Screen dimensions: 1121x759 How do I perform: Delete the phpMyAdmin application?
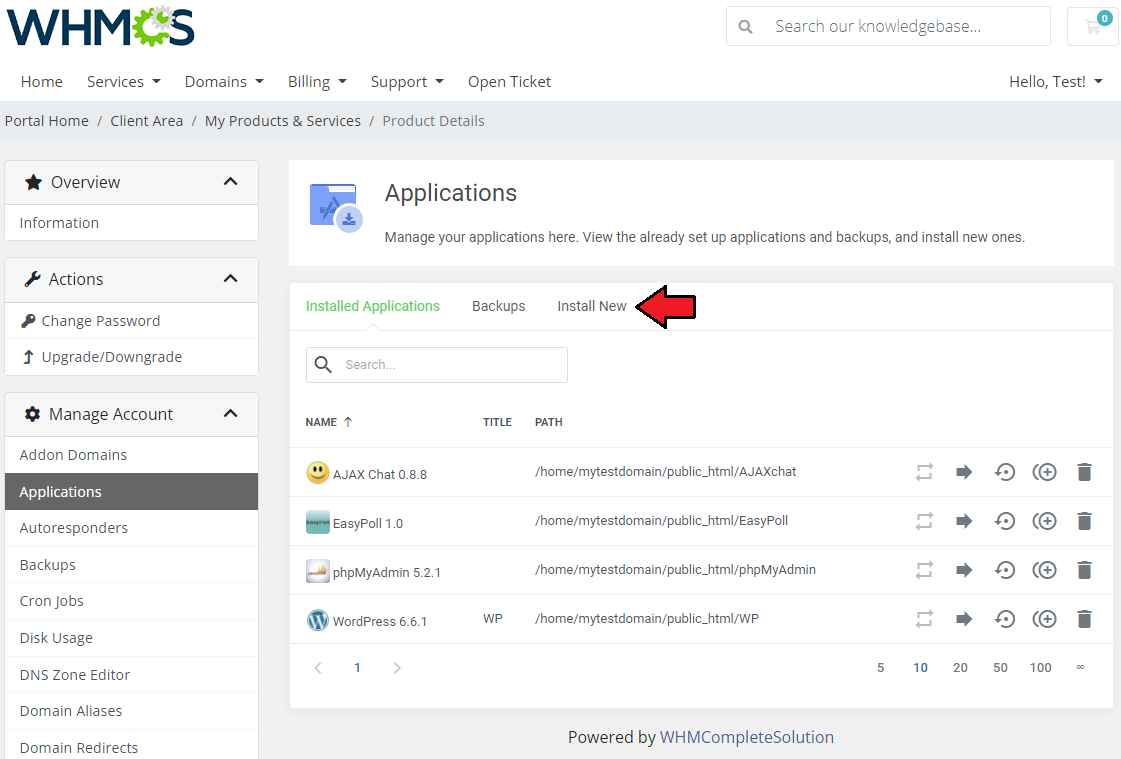[1085, 570]
